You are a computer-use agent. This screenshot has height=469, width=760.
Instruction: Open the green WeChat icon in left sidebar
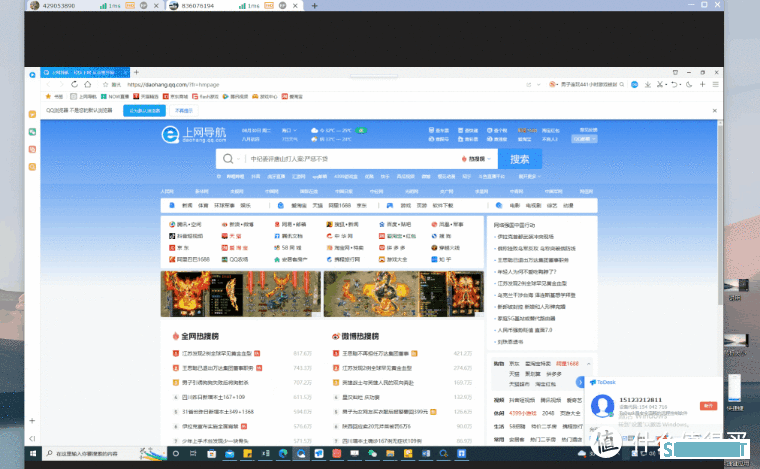click(x=32, y=132)
